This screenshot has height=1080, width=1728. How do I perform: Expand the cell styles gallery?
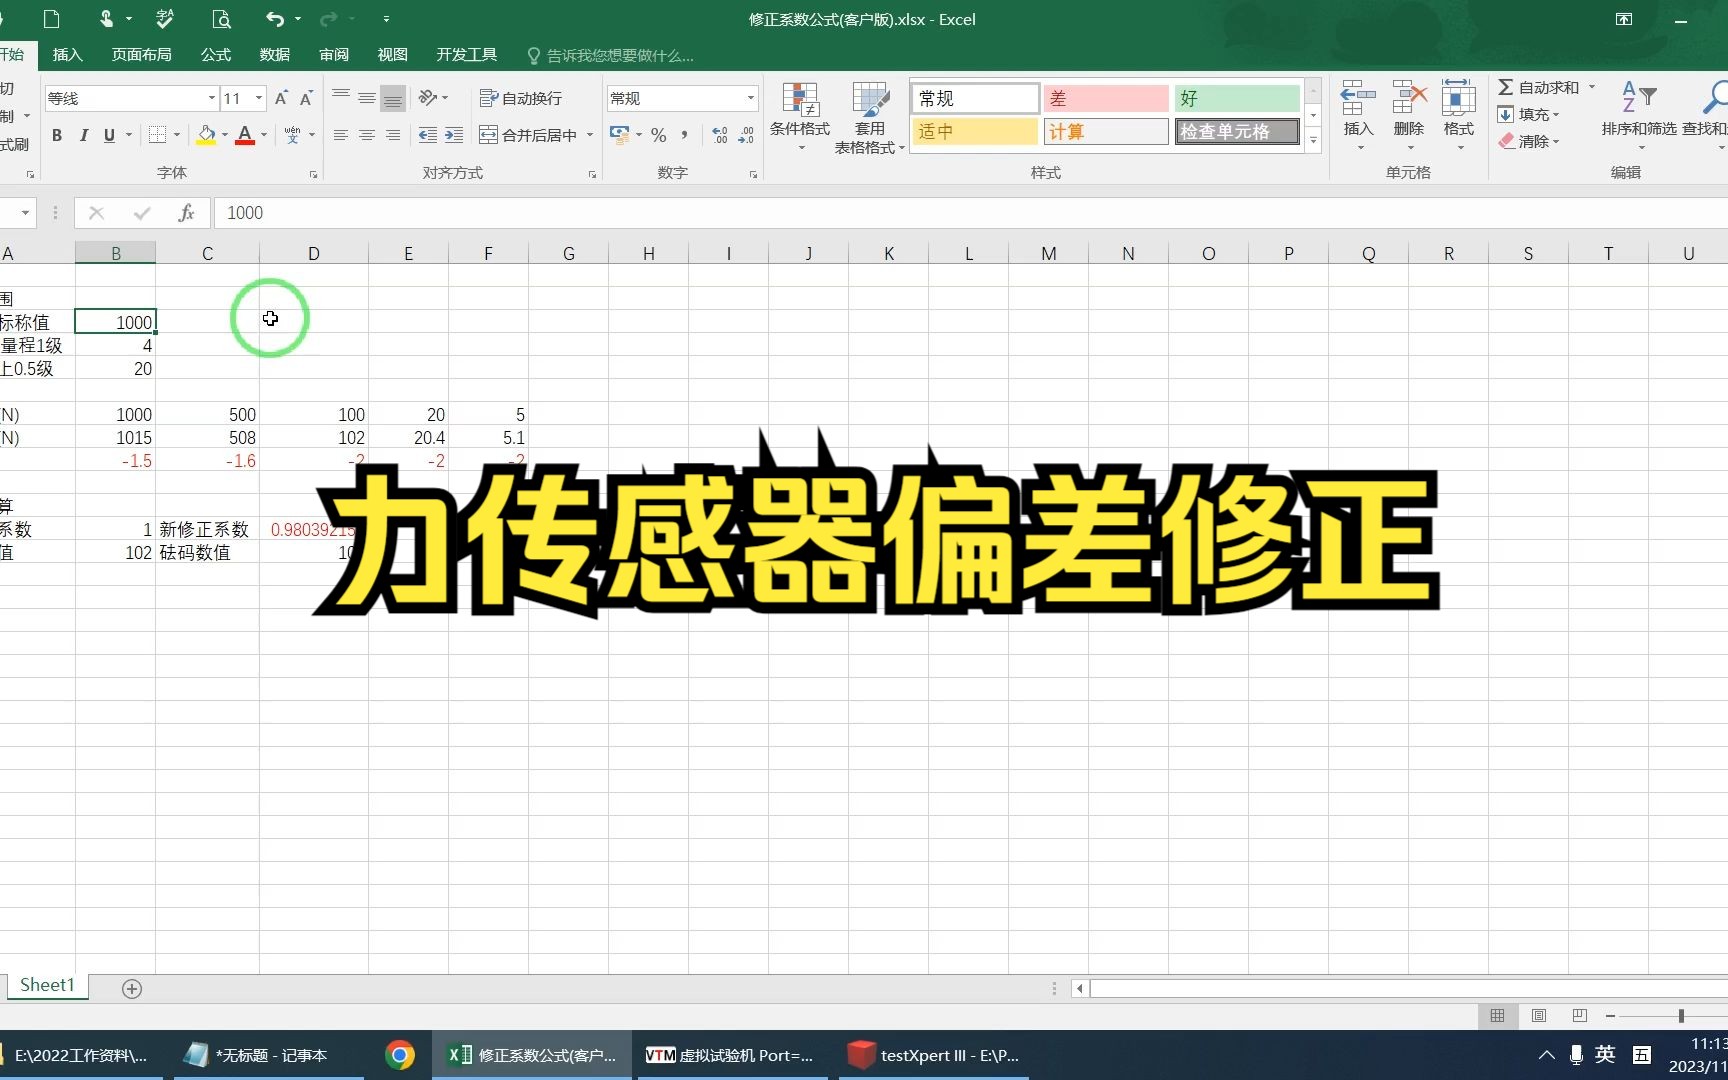click(1313, 140)
